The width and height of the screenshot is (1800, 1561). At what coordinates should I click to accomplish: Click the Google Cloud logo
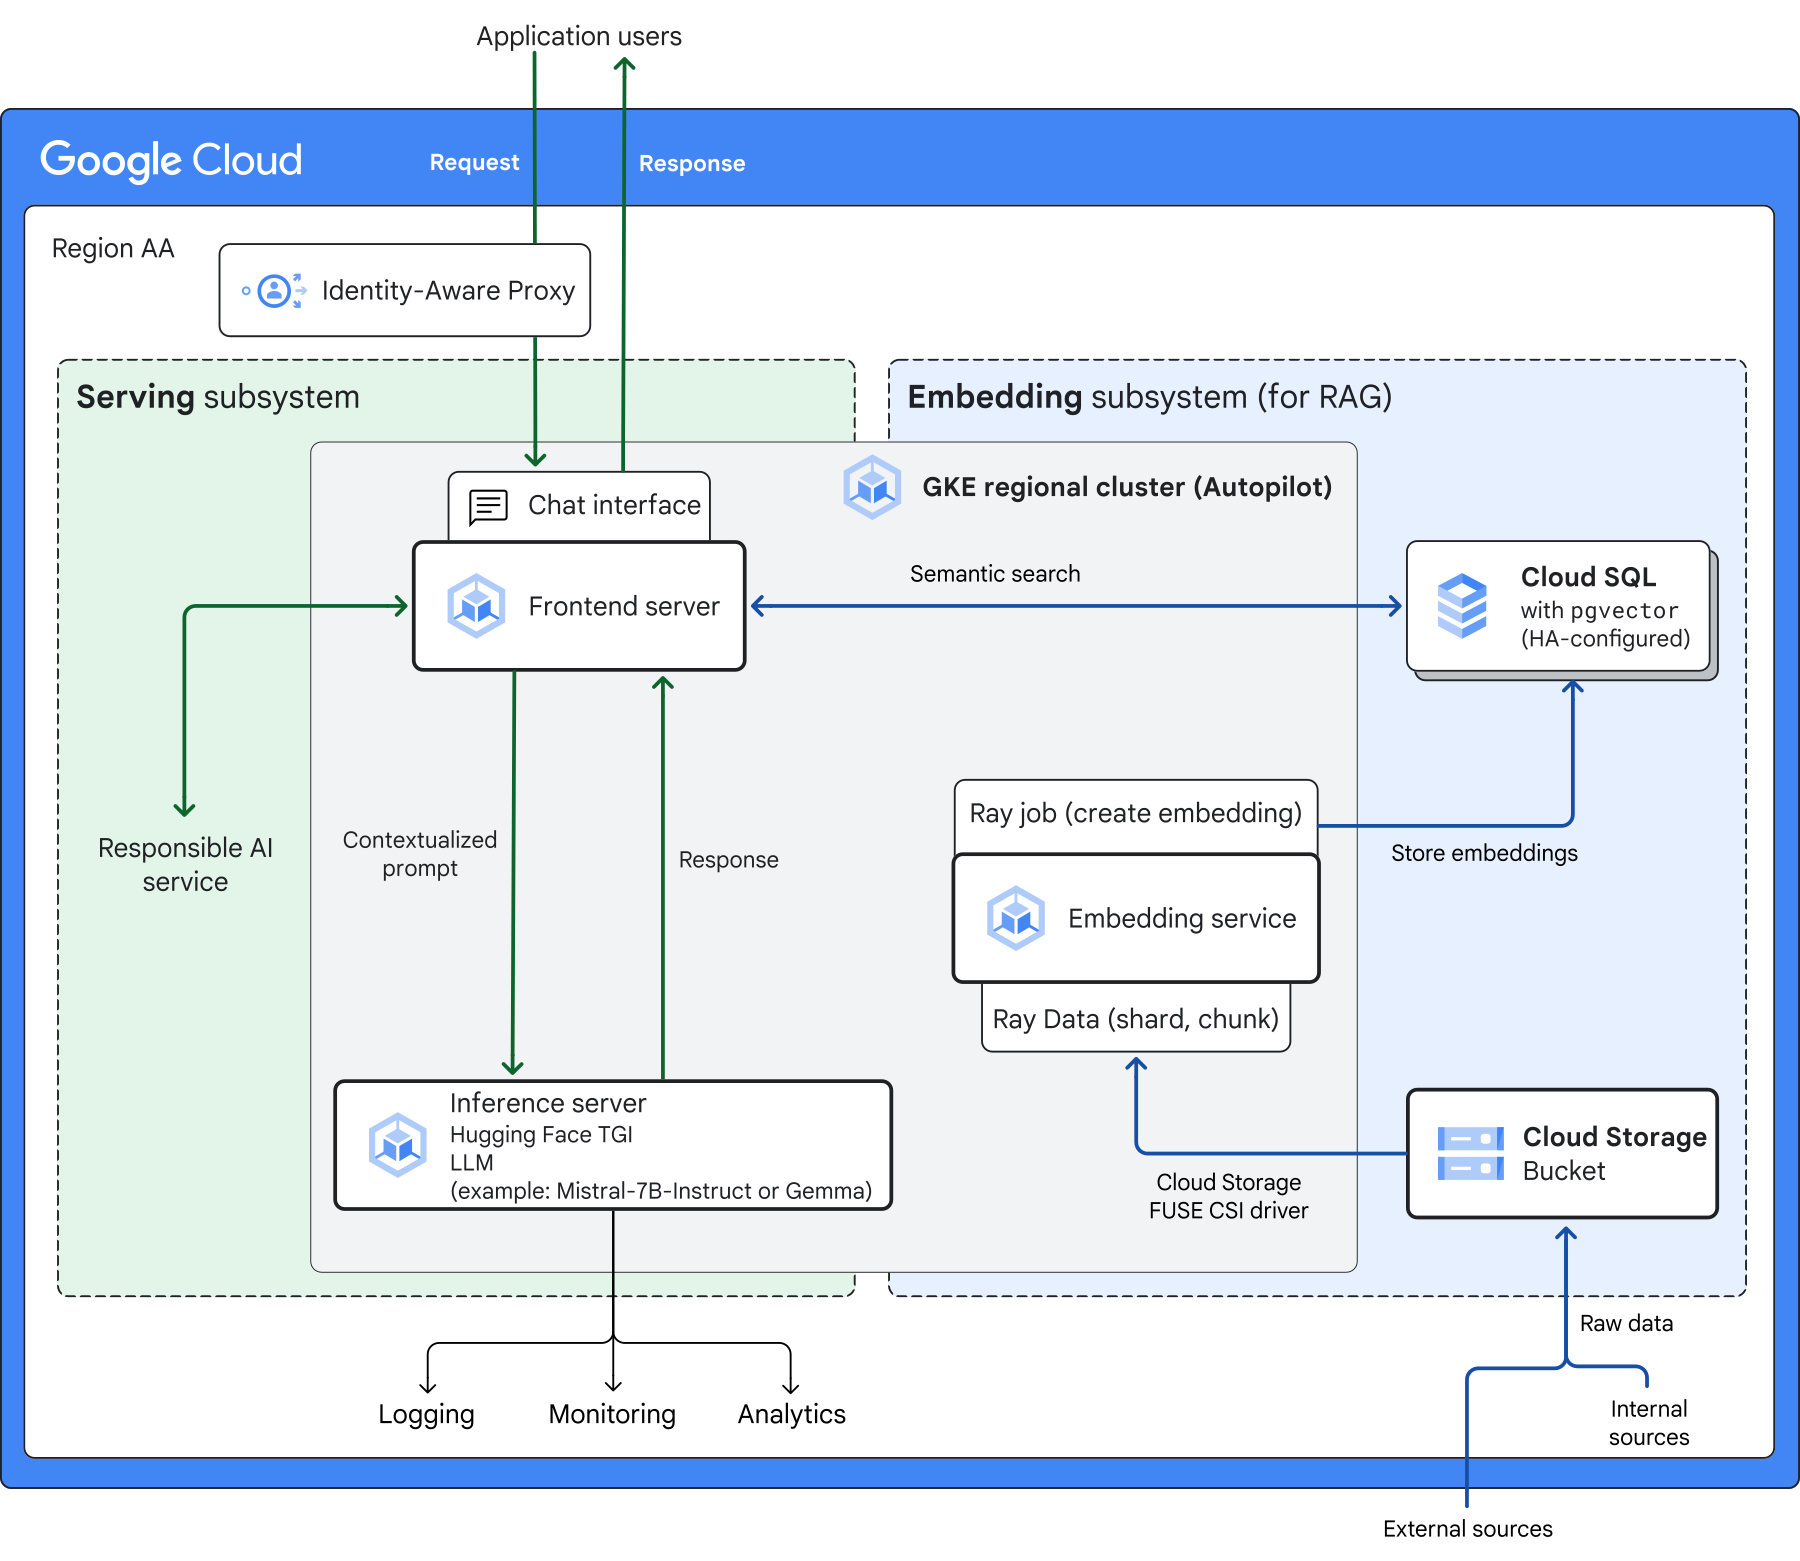171,160
